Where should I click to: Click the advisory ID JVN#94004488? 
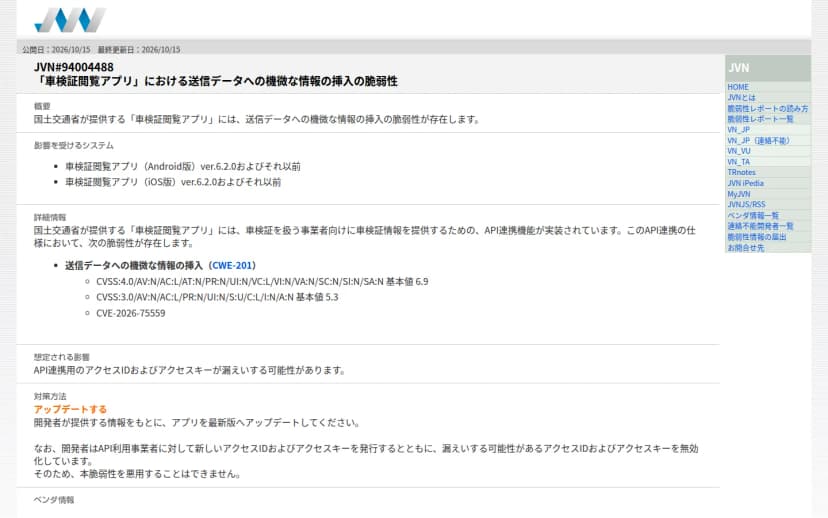click(74, 67)
